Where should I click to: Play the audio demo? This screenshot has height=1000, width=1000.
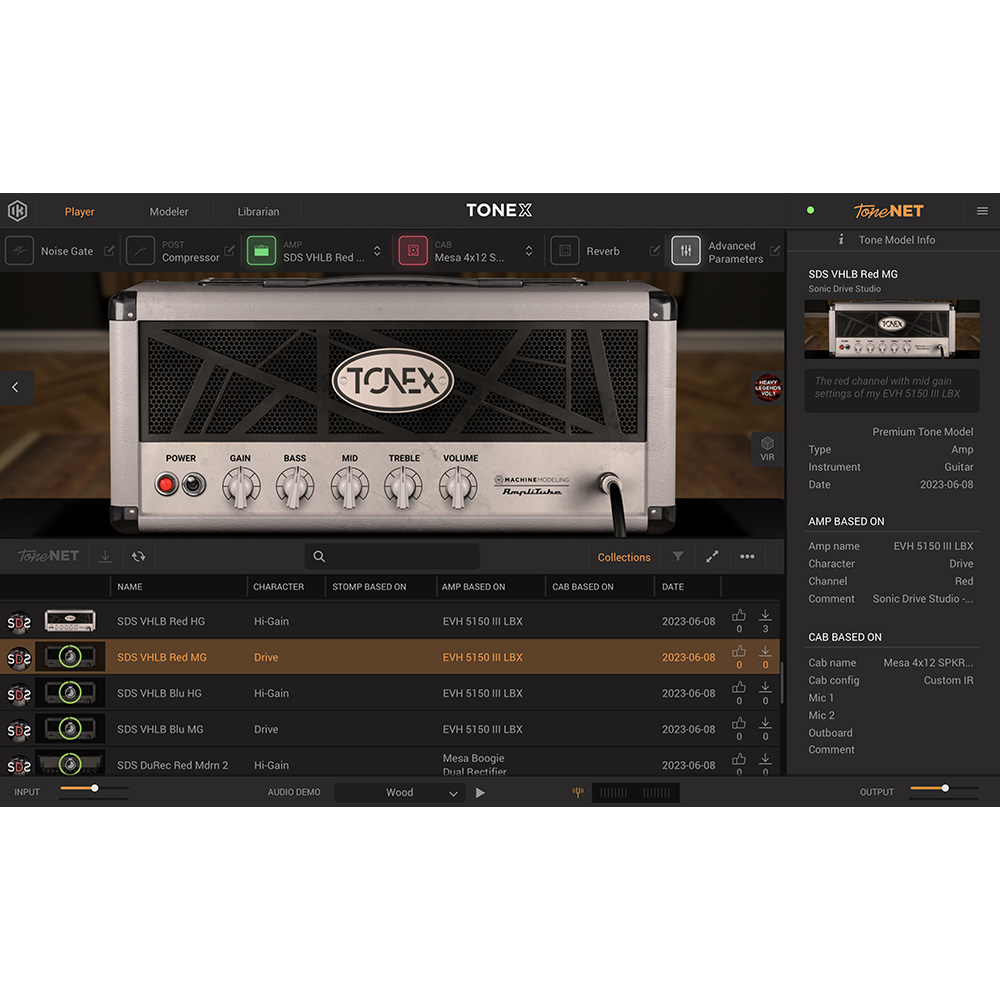480,793
